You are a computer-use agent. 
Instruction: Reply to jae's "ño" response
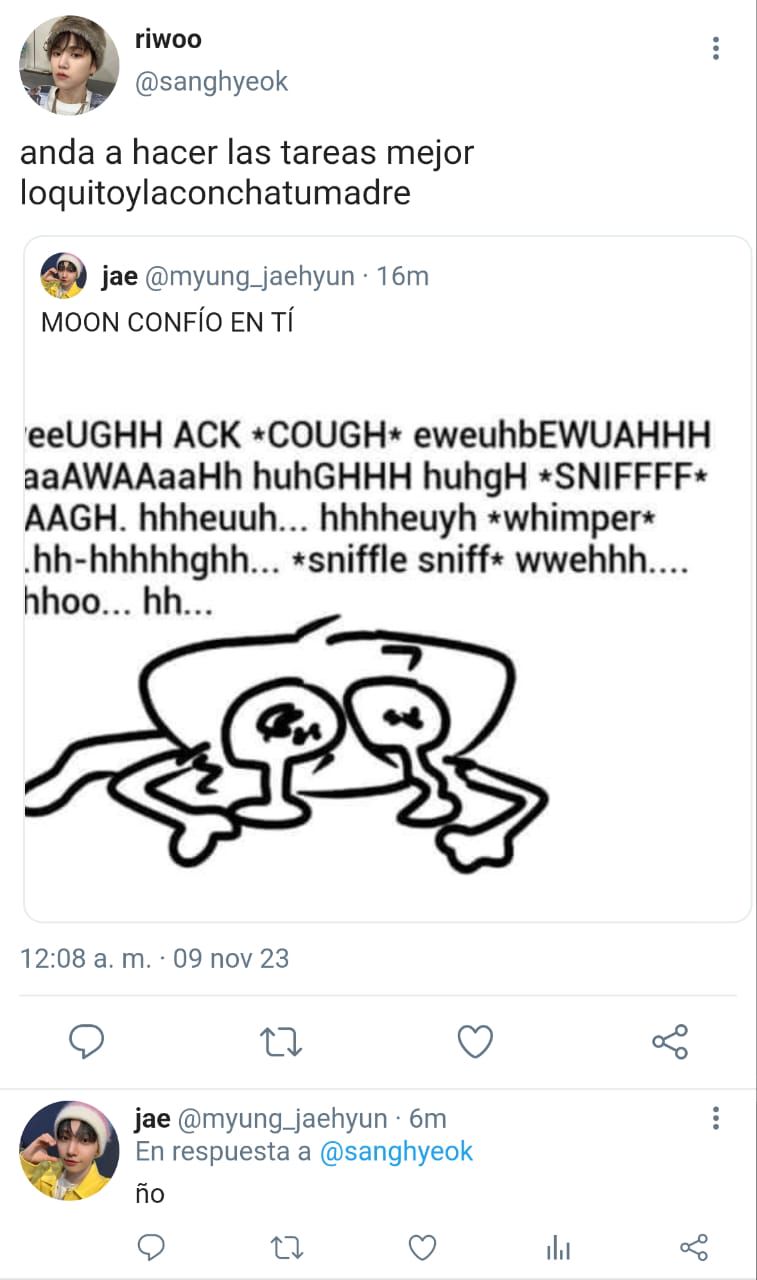coord(151,1247)
